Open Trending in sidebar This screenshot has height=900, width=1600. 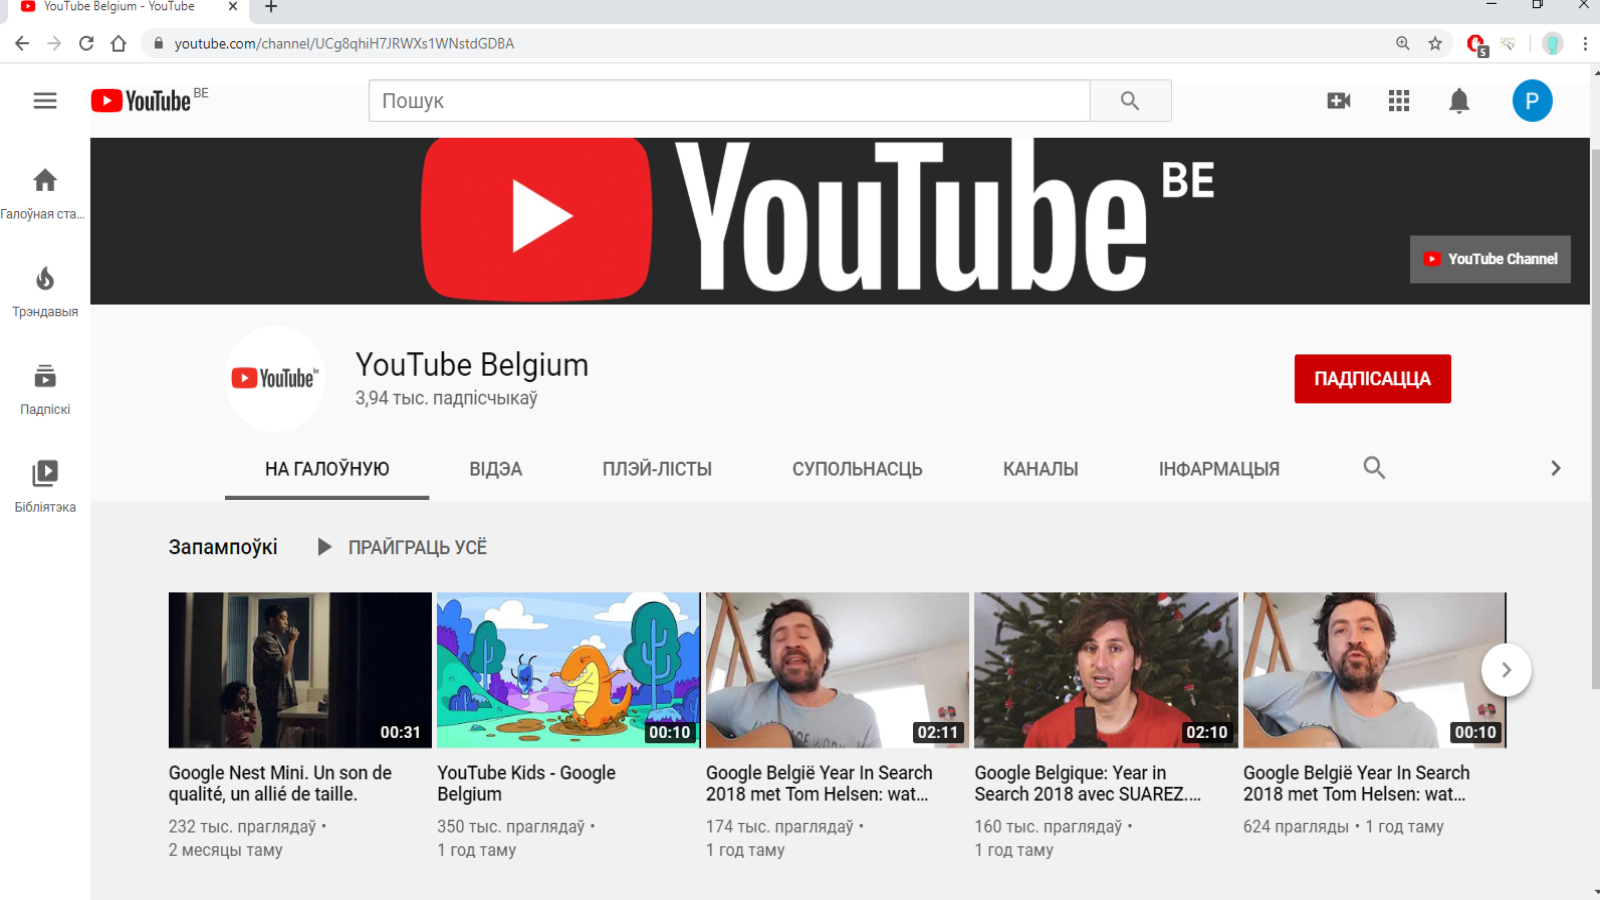click(45, 291)
